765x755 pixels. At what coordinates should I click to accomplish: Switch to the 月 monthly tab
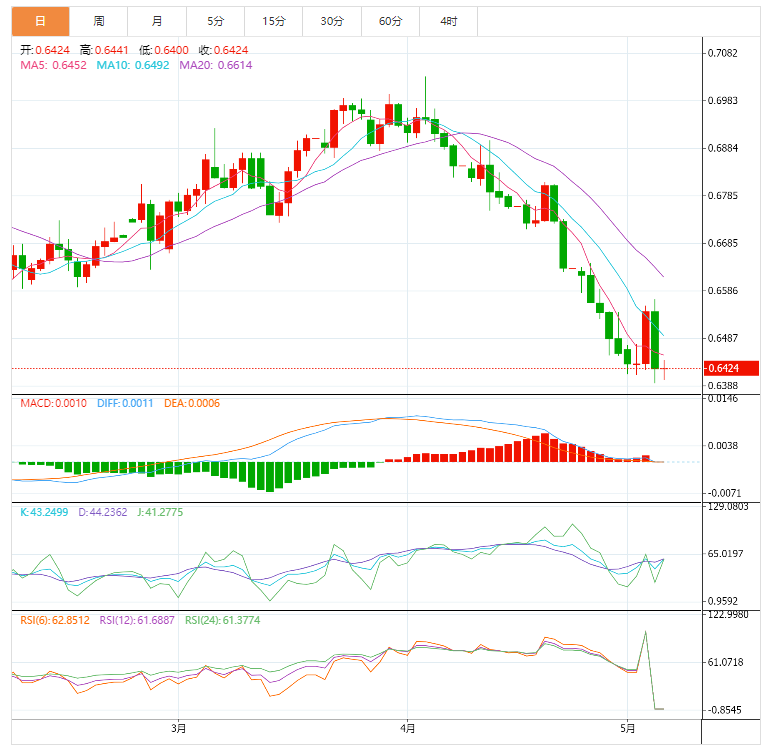tap(157, 21)
